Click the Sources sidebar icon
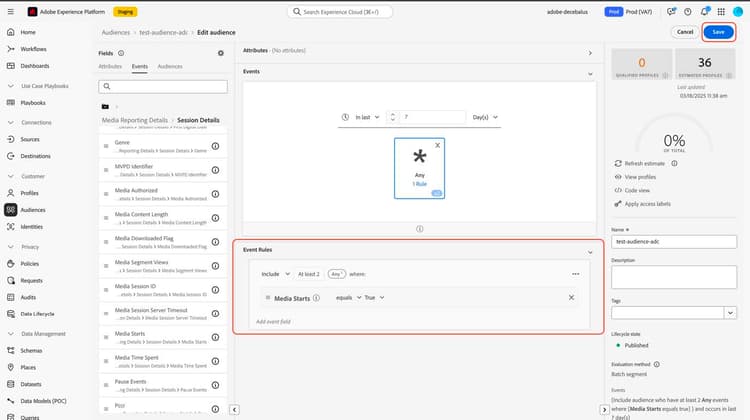This screenshot has width=750, height=420. click(11, 139)
